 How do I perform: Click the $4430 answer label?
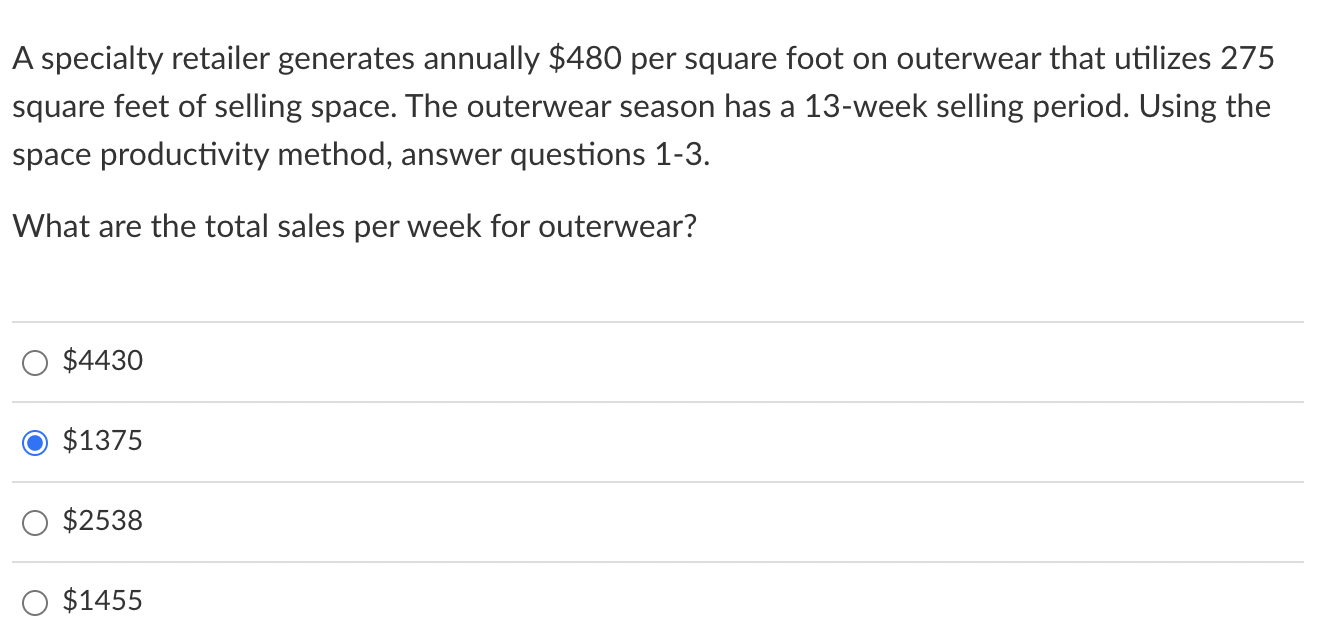pos(103,361)
